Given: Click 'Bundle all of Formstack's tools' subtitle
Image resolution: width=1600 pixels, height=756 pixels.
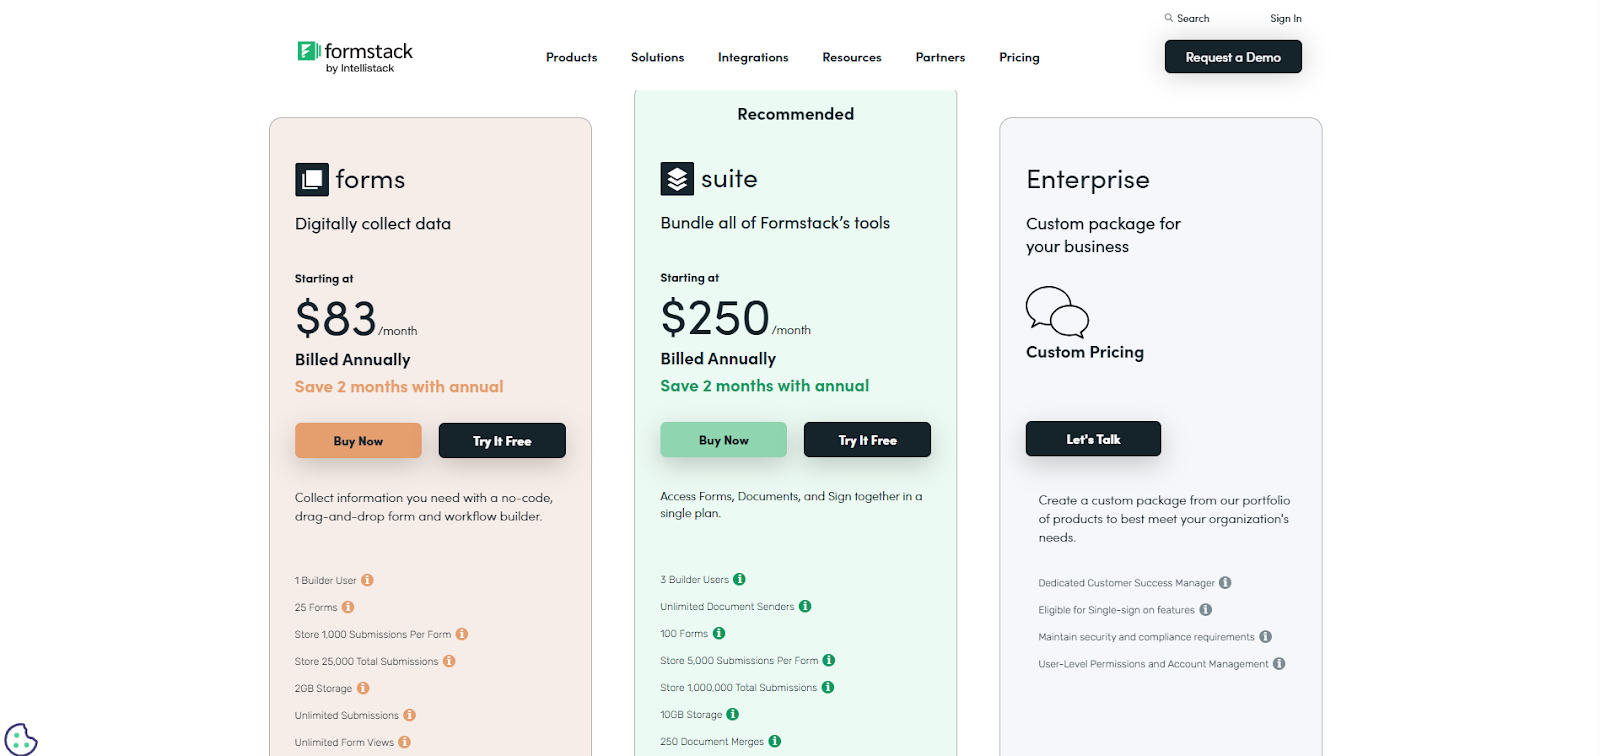Looking at the screenshot, I should point(775,223).
